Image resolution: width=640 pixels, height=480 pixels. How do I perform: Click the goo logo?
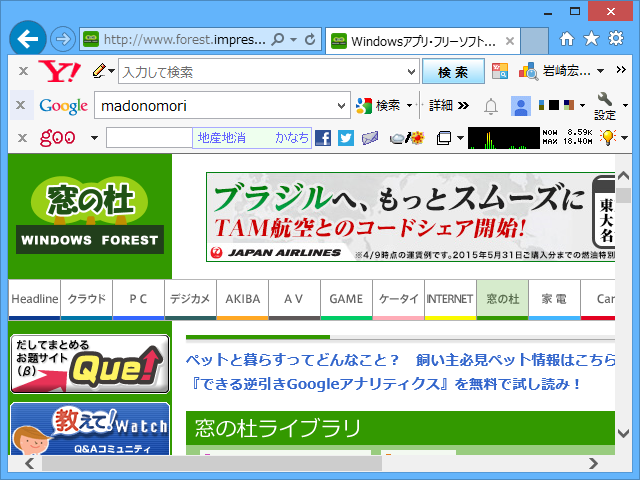tap(58, 138)
